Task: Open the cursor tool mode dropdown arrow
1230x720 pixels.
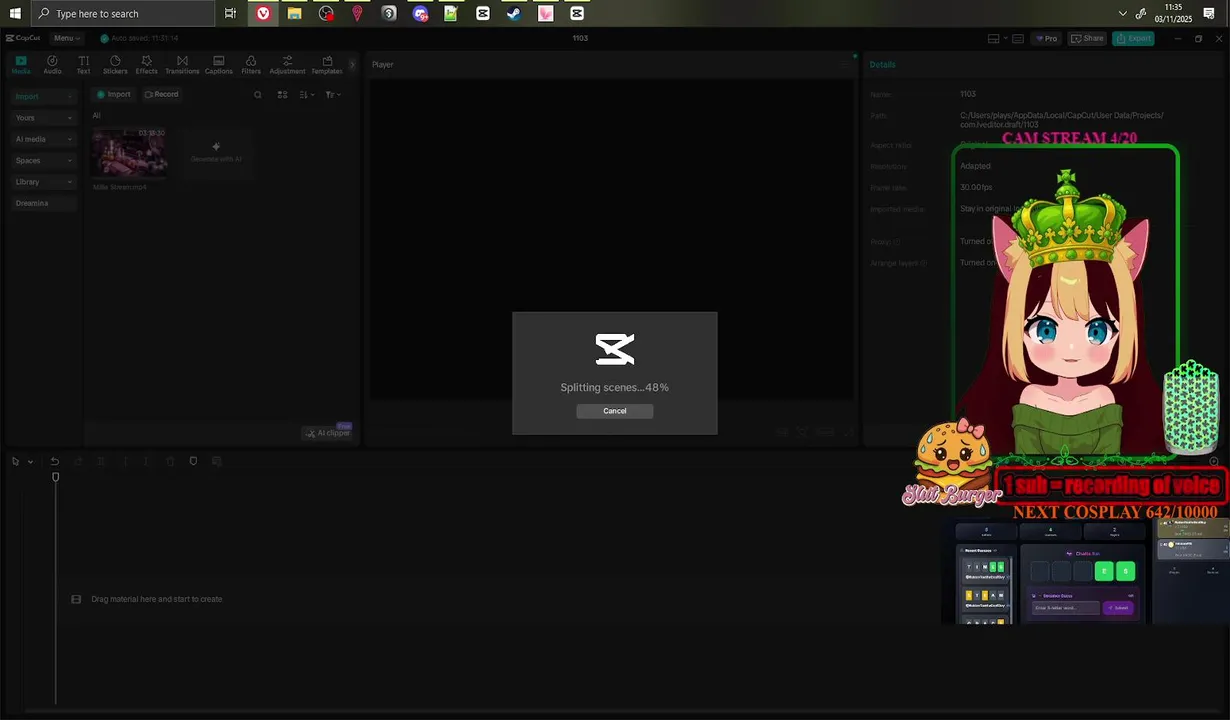Action: point(30,461)
